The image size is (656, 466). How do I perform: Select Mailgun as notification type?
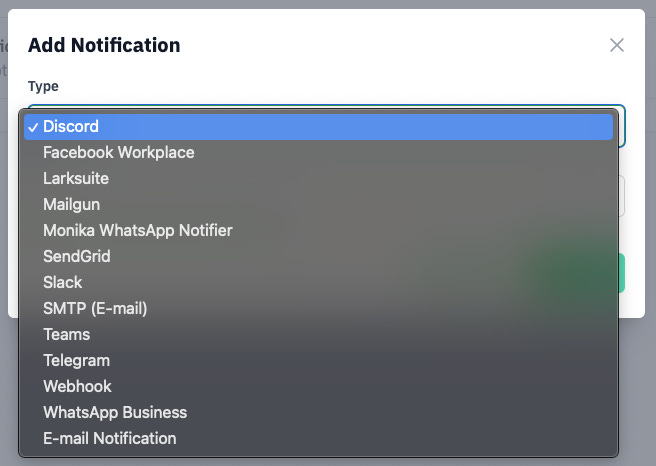pyautogui.click(x=318, y=205)
